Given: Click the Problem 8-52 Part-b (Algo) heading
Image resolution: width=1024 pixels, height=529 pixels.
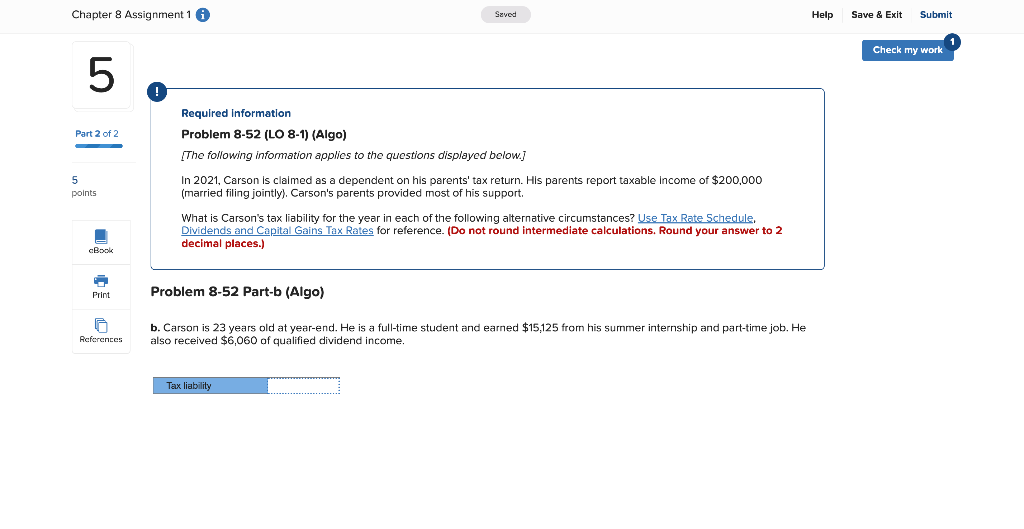Looking at the screenshot, I should coord(237,292).
